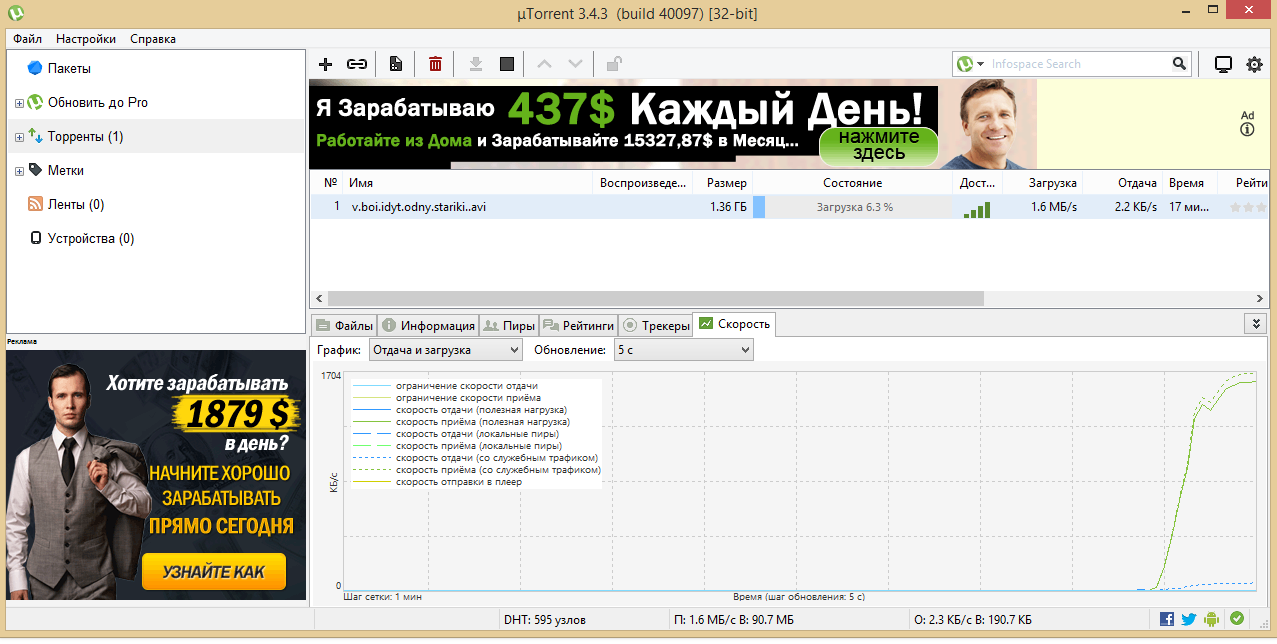Select Метки in the sidebar
1277x644 pixels.
[65, 170]
